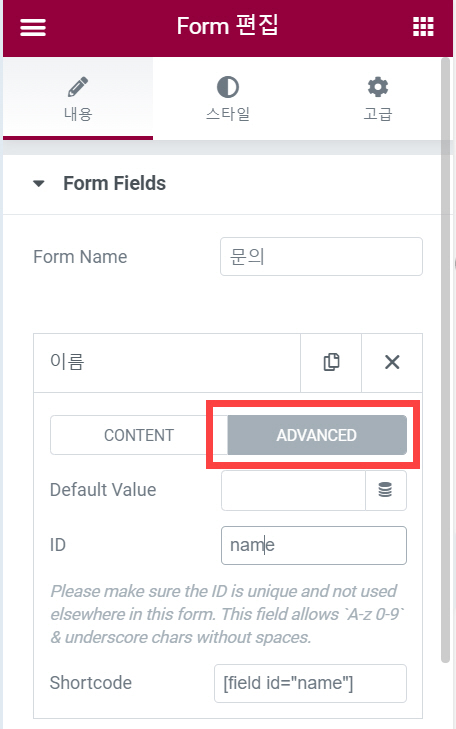Viewport: 456px width, 729px height.
Task: Switch to the 고급 tab
Action: (377, 99)
